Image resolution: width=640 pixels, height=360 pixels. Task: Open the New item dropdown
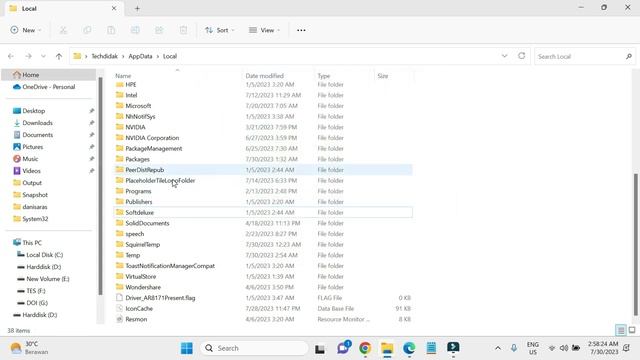pos(26,30)
